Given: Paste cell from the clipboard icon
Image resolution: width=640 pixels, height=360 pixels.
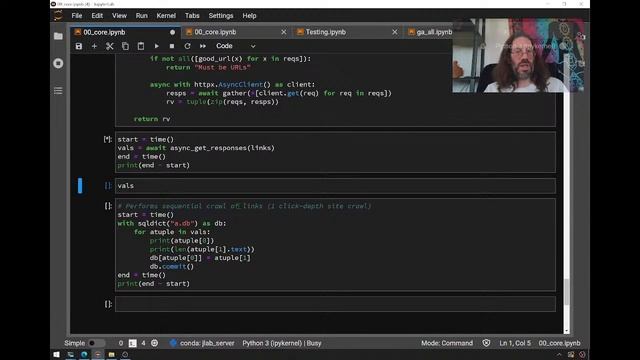Looking at the screenshot, I should point(141,46).
